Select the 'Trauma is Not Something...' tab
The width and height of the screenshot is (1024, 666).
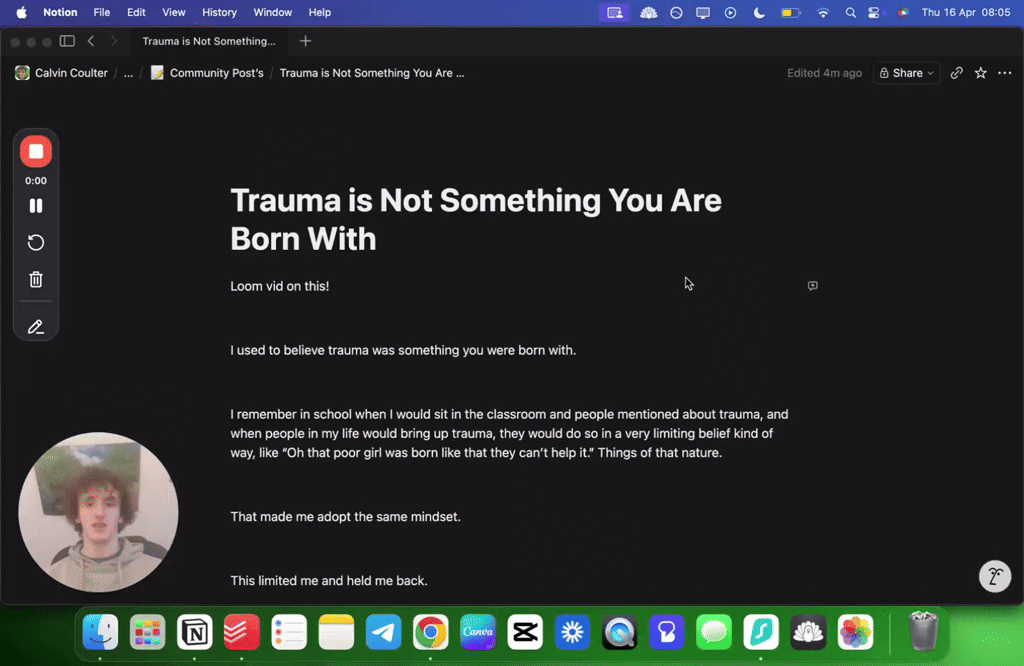coord(209,41)
